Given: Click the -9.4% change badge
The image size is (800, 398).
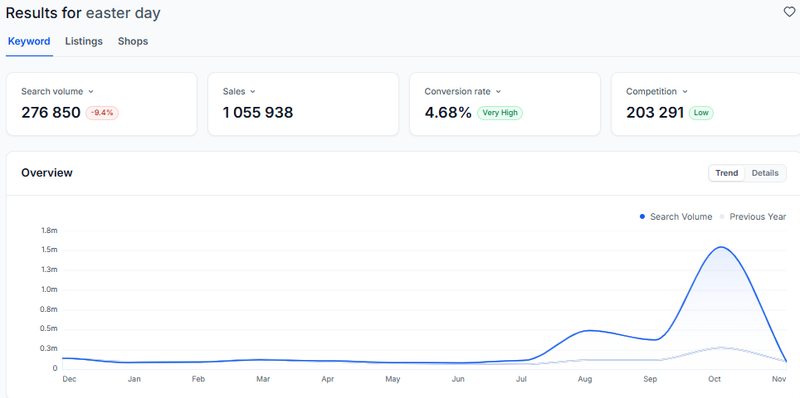Looking at the screenshot, I should pyautogui.click(x=102, y=113).
